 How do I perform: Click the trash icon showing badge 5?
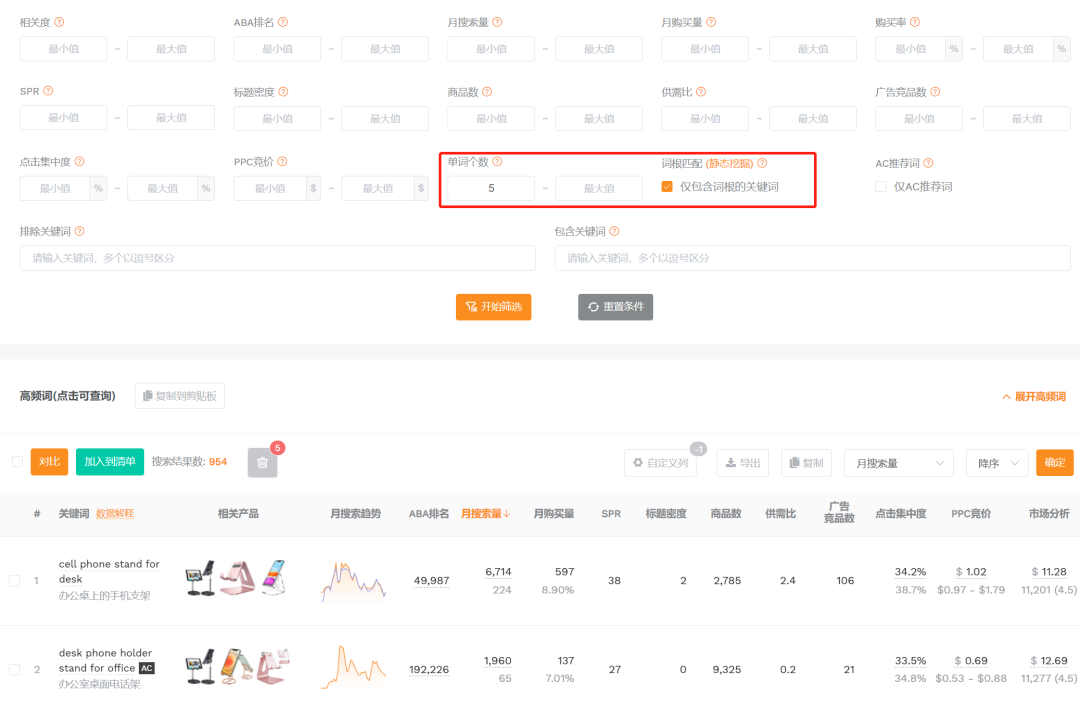pyautogui.click(x=262, y=463)
